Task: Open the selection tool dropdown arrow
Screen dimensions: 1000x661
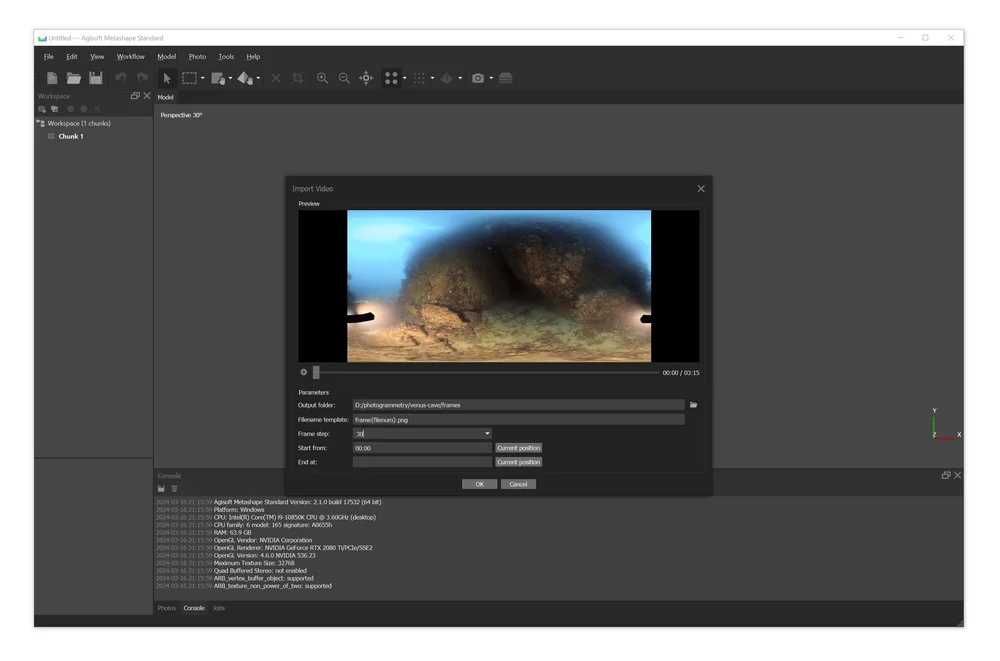Action: tap(203, 78)
